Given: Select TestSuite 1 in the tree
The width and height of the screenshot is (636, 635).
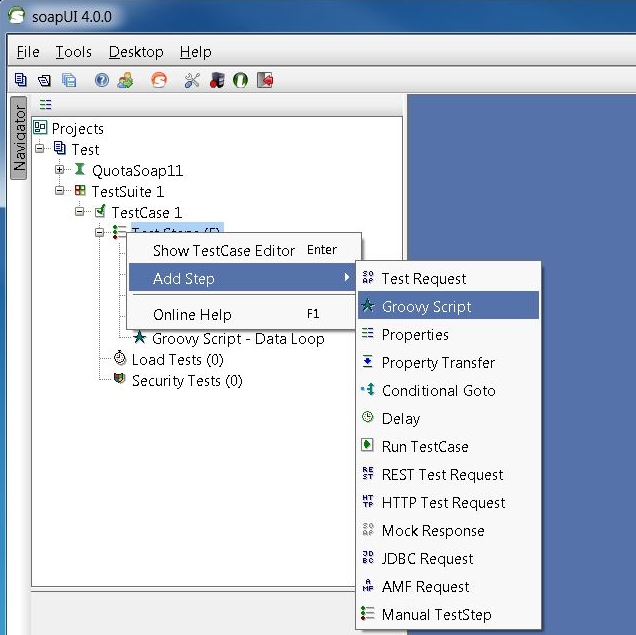Looking at the screenshot, I should (x=128, y=191).
